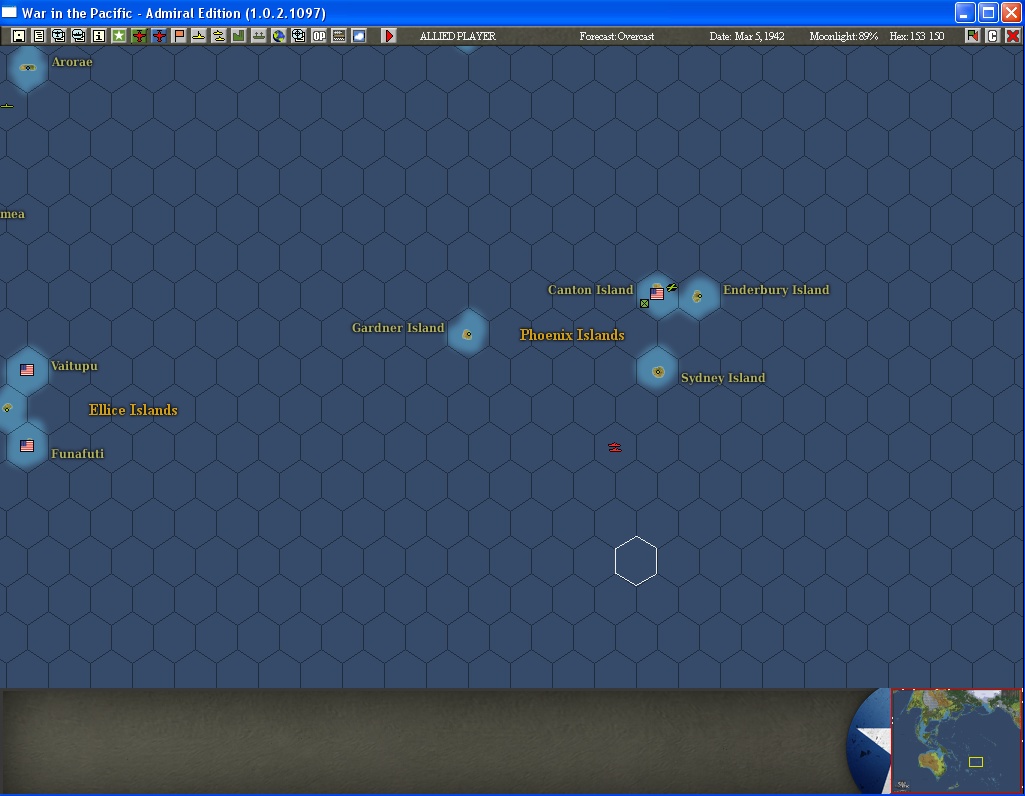
Task: Click the red arrow end-turn button
Action: [x=389, y=36]
